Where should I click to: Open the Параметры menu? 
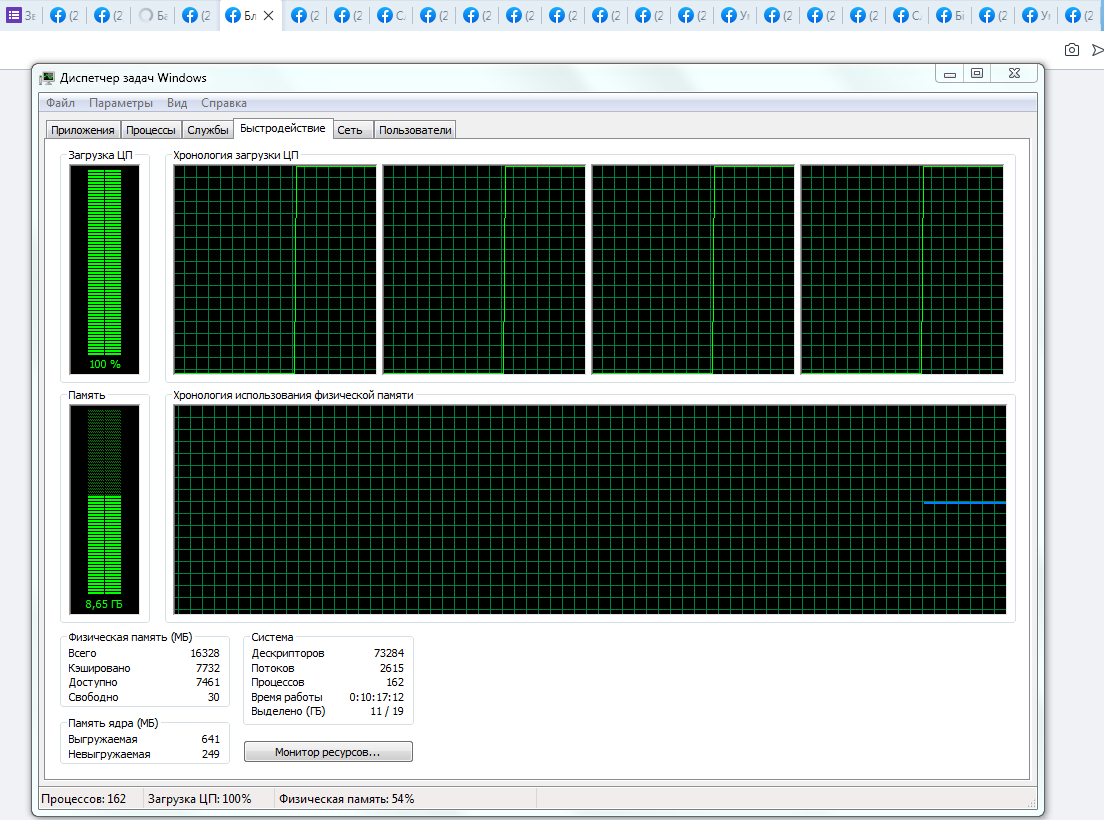click(120, 103)
